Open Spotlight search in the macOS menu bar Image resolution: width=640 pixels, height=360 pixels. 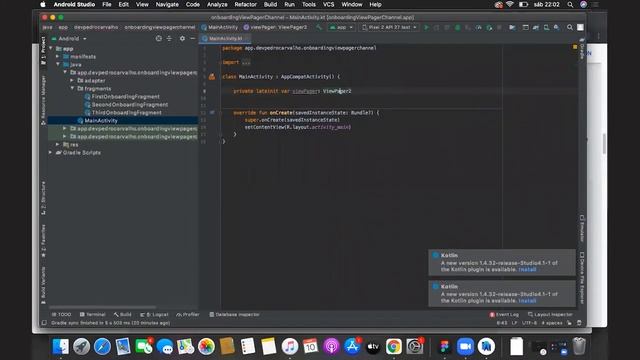tap(570, 4)
